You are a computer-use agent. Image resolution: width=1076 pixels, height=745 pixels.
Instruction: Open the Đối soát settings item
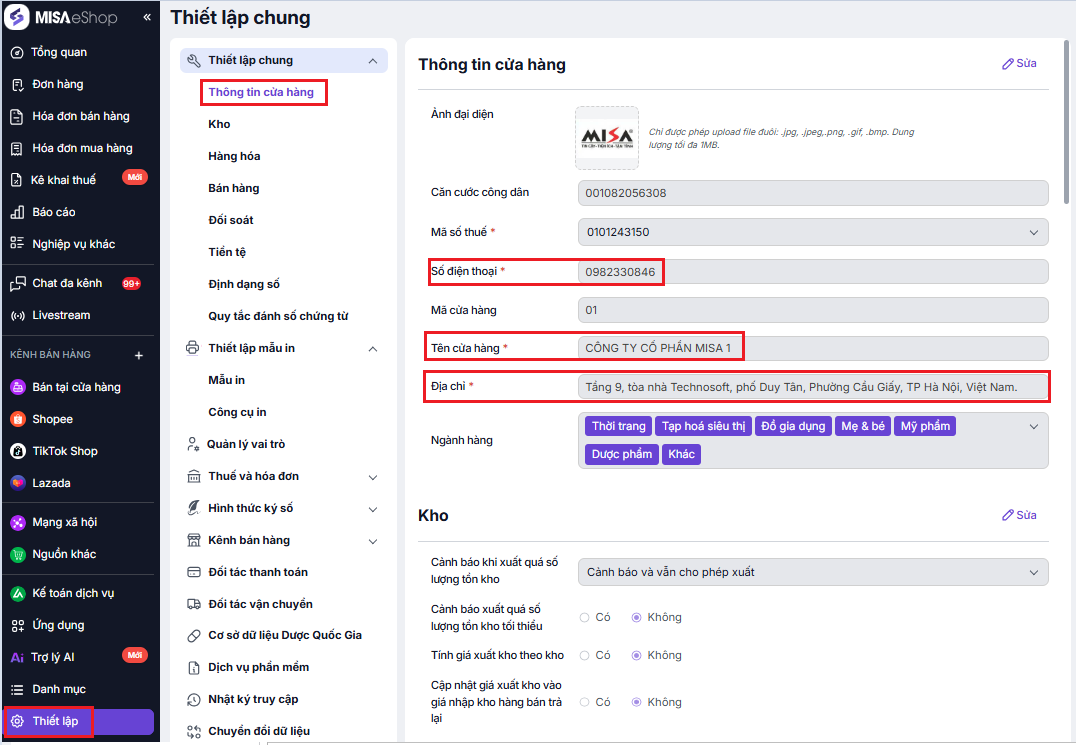[231, 220]
